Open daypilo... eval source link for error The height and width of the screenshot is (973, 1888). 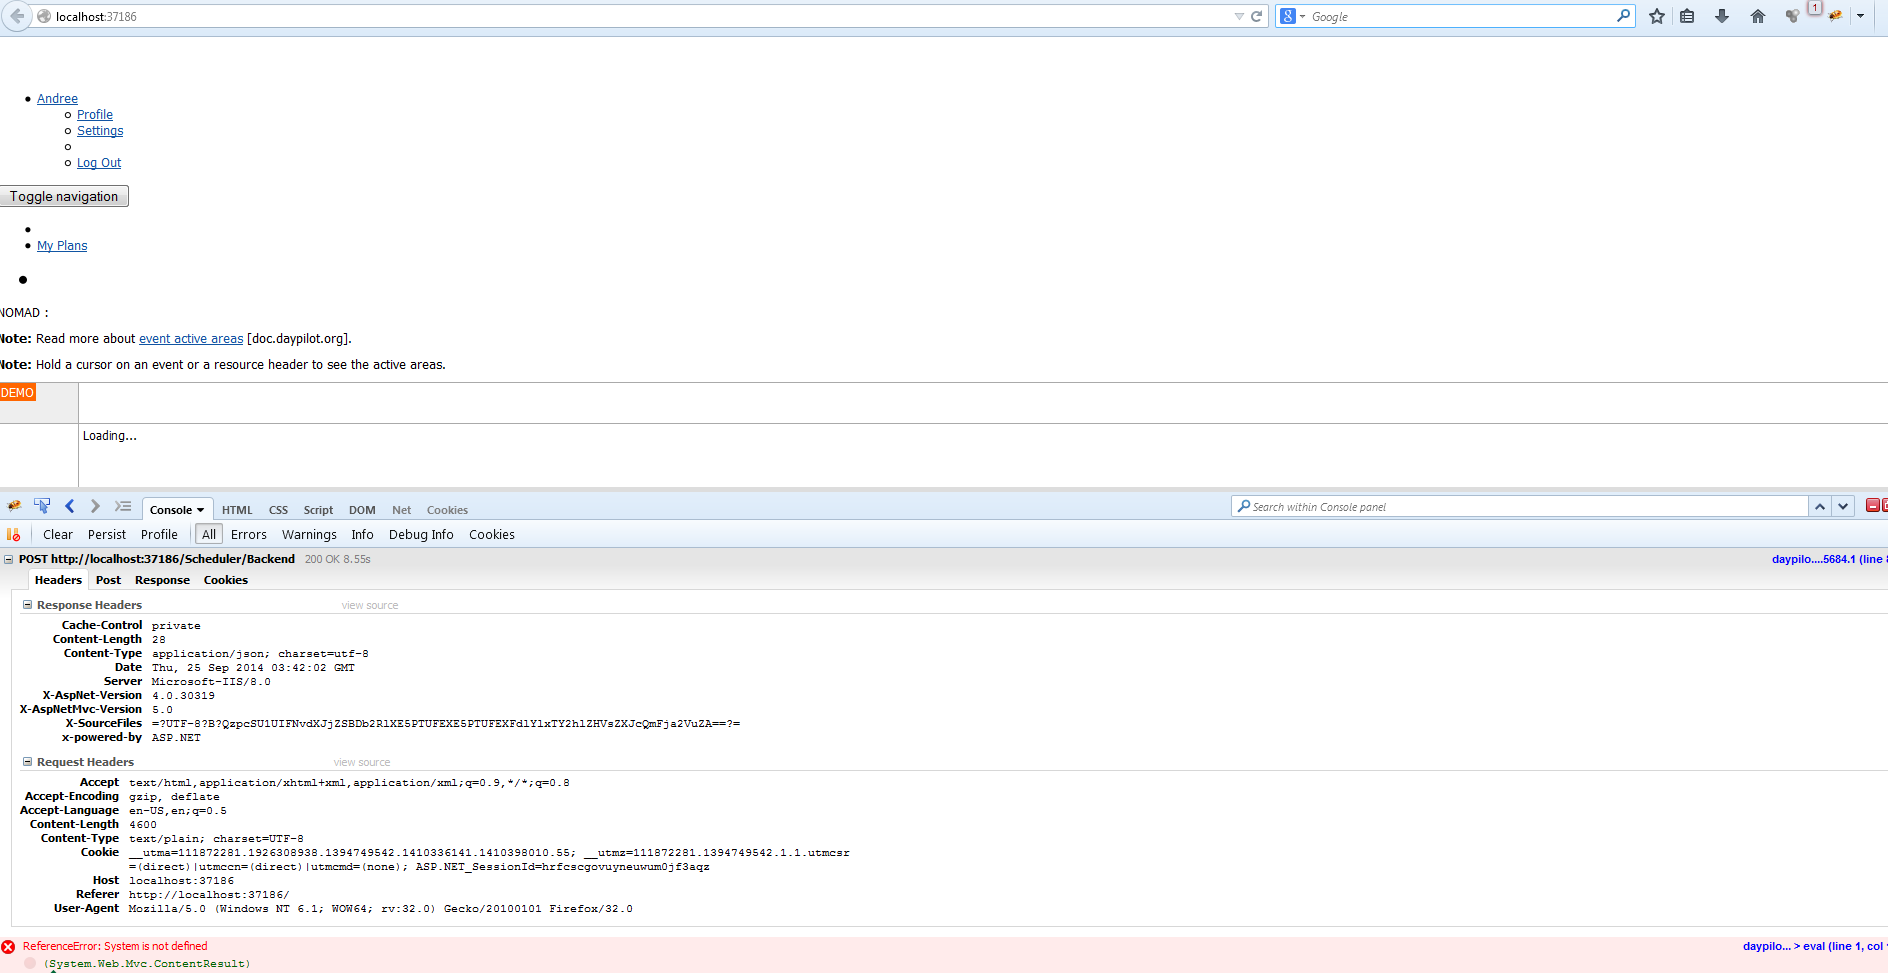[x=1813, y=947]
